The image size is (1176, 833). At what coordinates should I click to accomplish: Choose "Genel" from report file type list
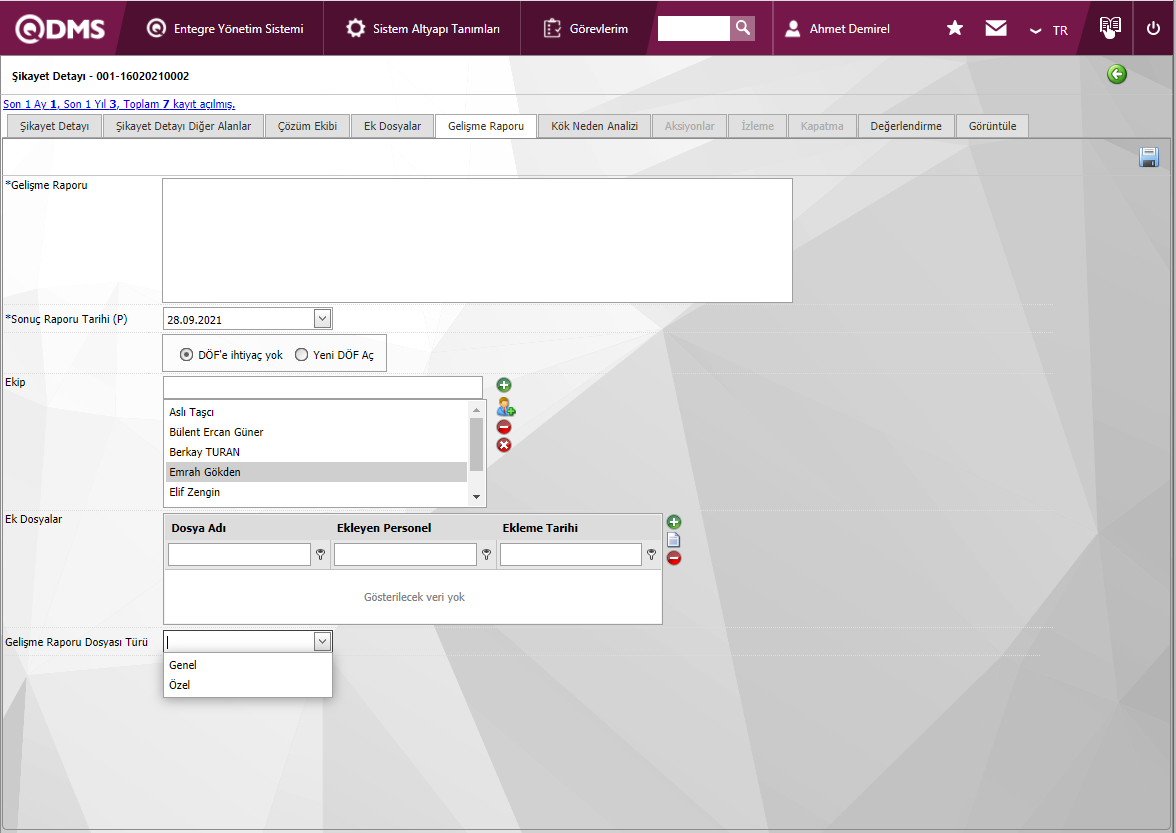point(184,665)
